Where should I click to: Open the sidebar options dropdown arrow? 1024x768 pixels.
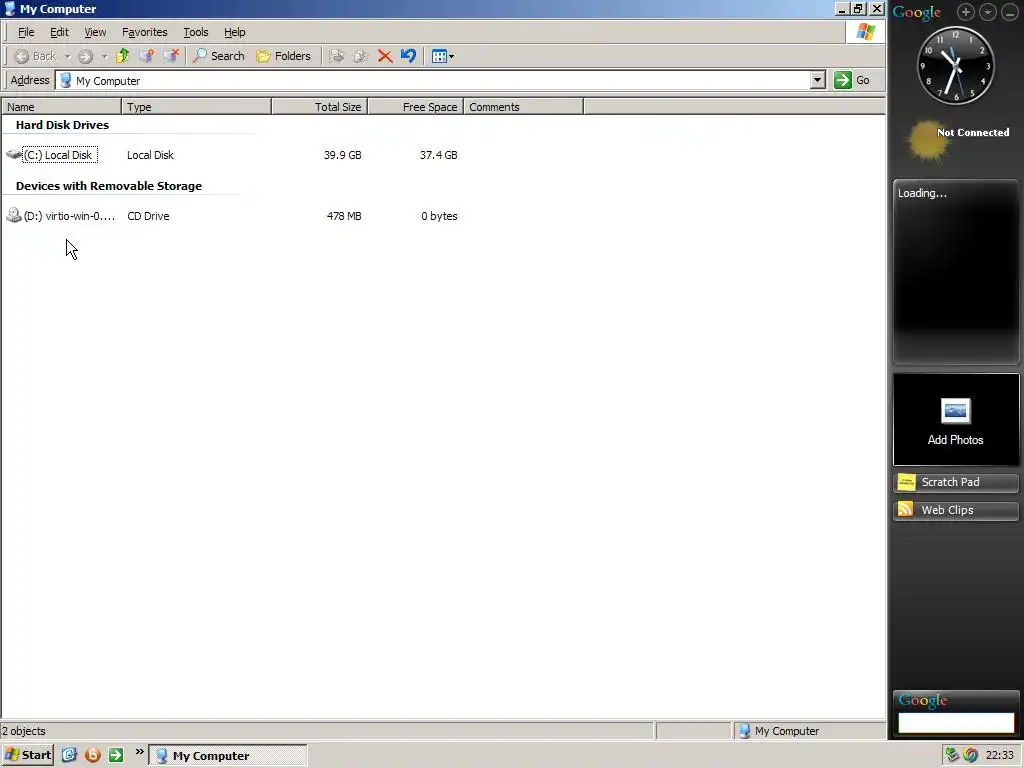988,12
